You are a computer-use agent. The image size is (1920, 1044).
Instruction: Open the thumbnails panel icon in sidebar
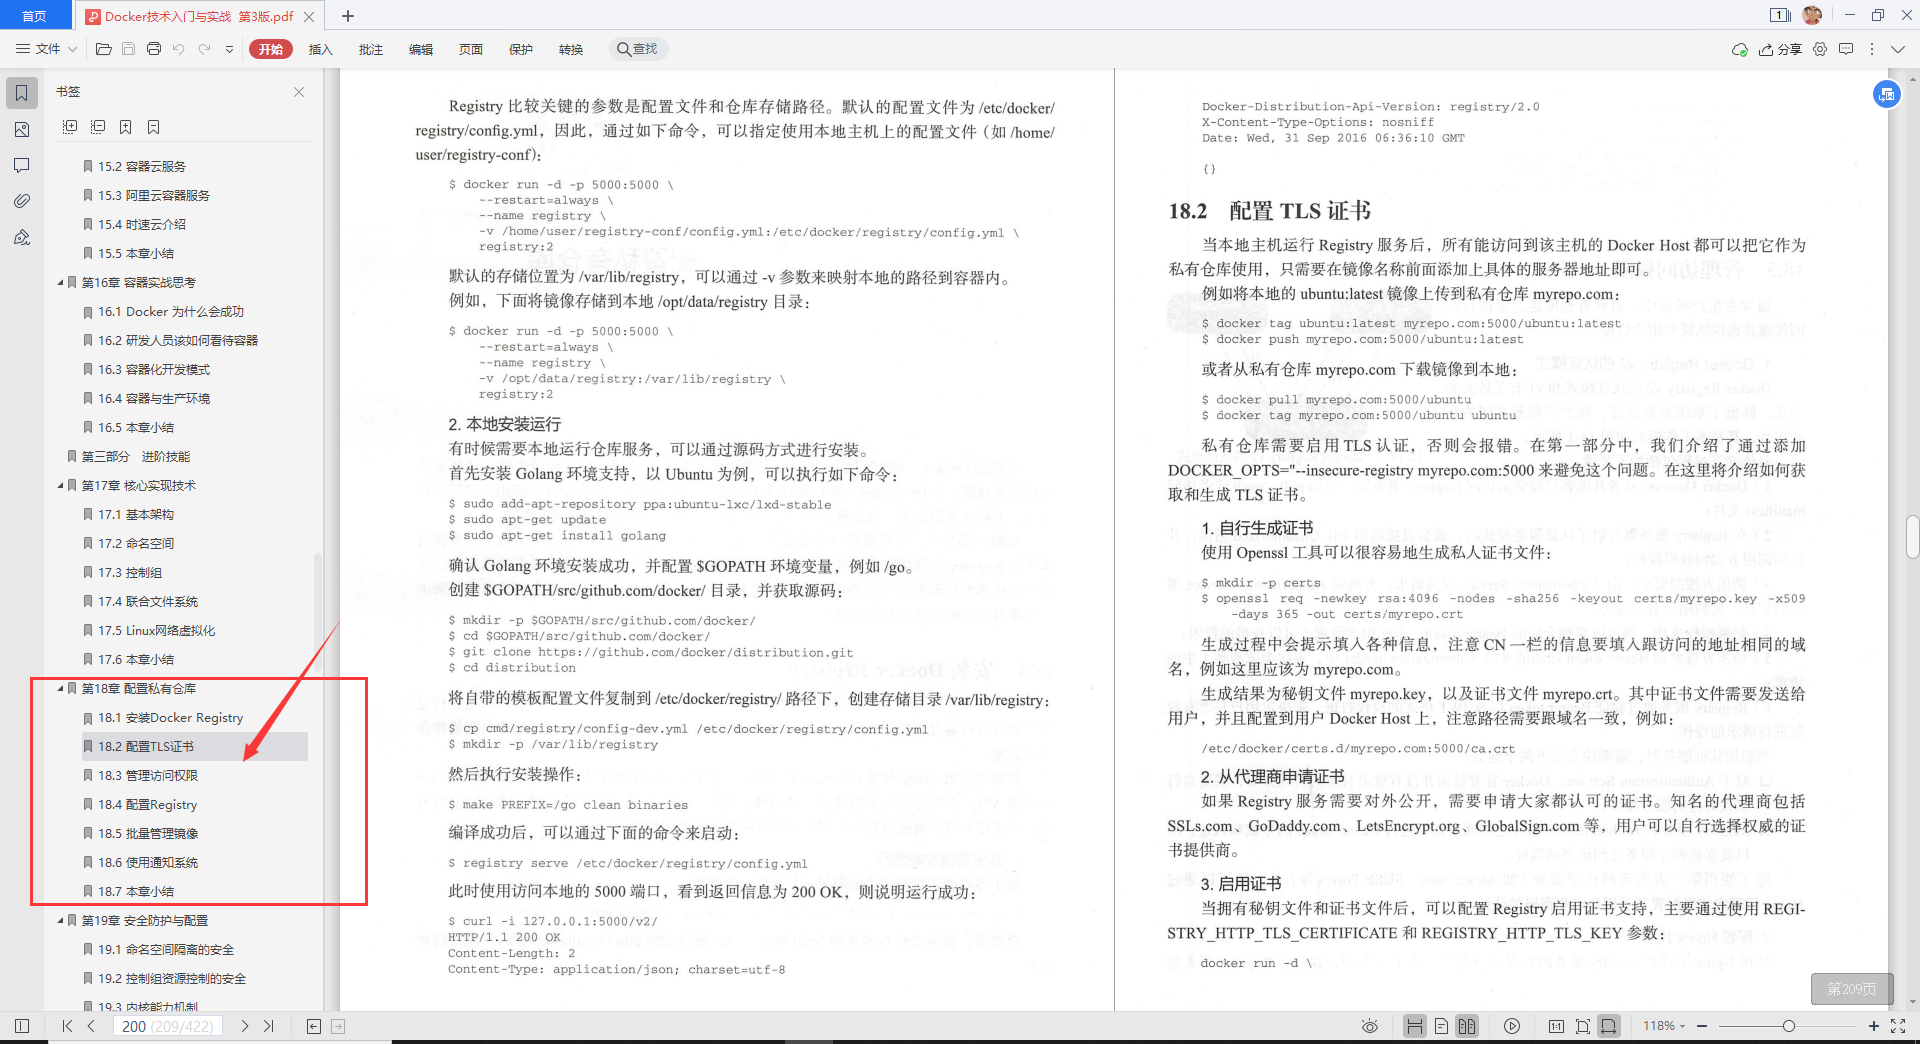click(21, 129)
